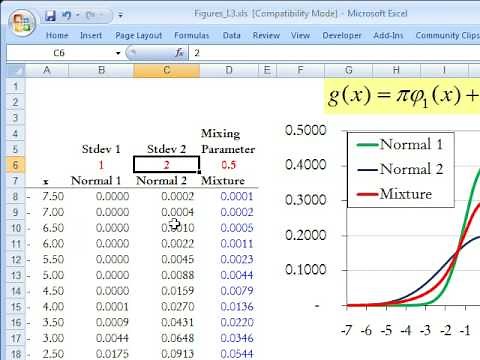This screenshot has height=360, width=480.
Task: Click Normal 2 cell 0.0088
Action: [167, 275]
